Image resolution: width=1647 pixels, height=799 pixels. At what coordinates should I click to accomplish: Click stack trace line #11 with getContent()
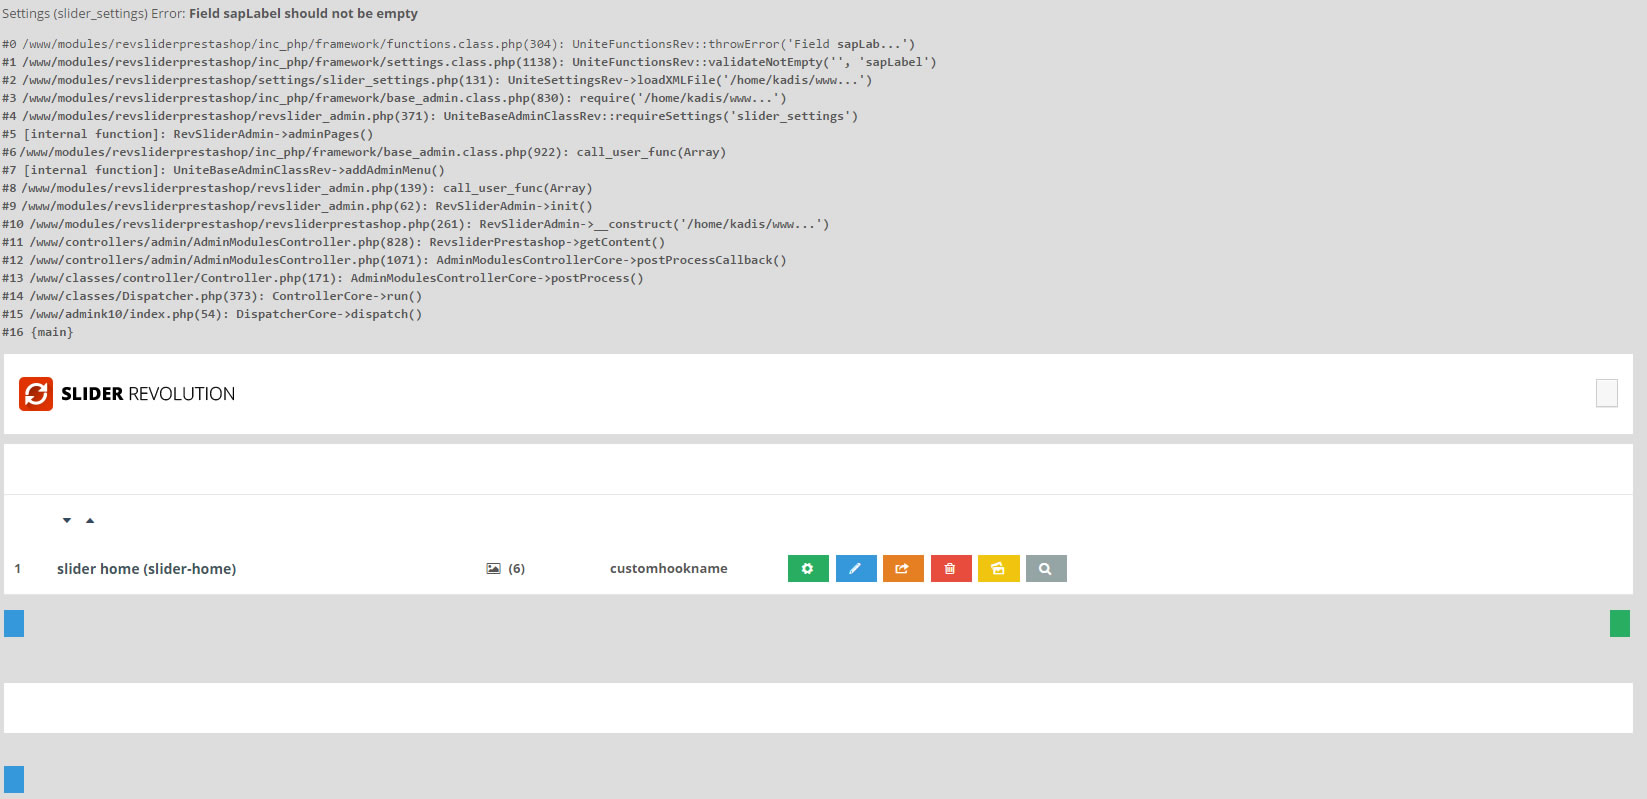[334, 242]
